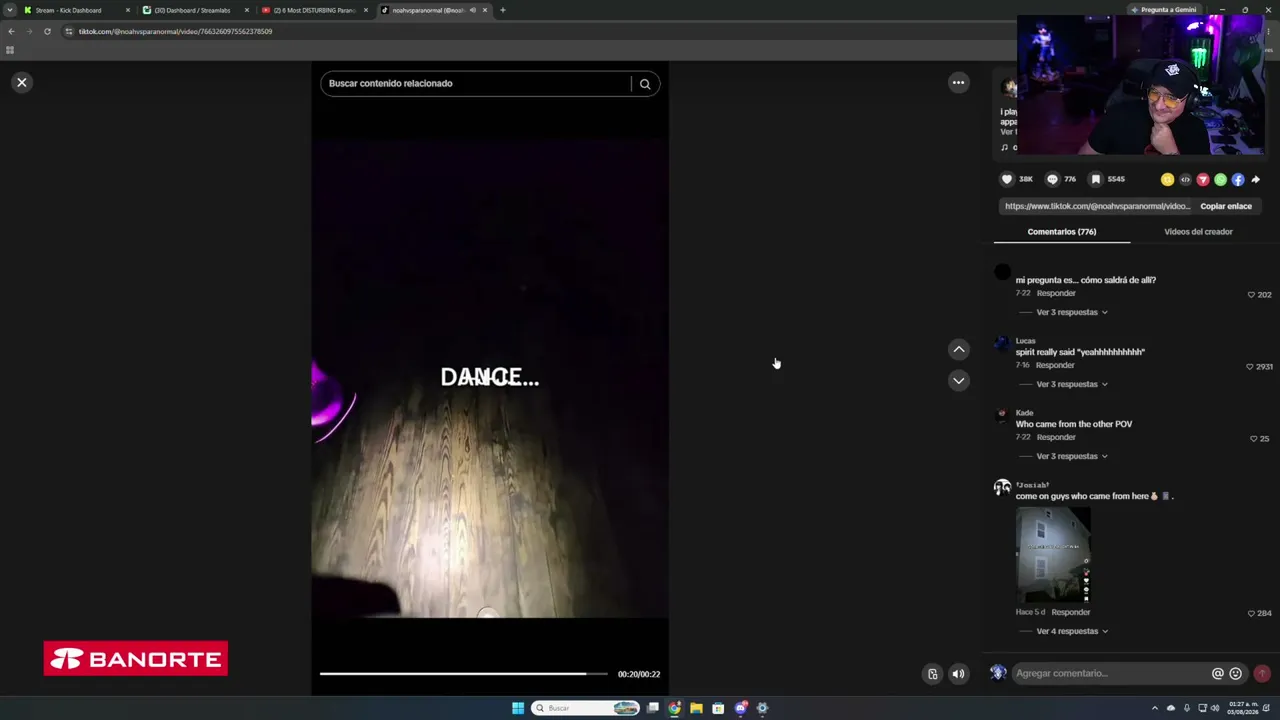Click the search magnifier in related content bar

(645, 84)
